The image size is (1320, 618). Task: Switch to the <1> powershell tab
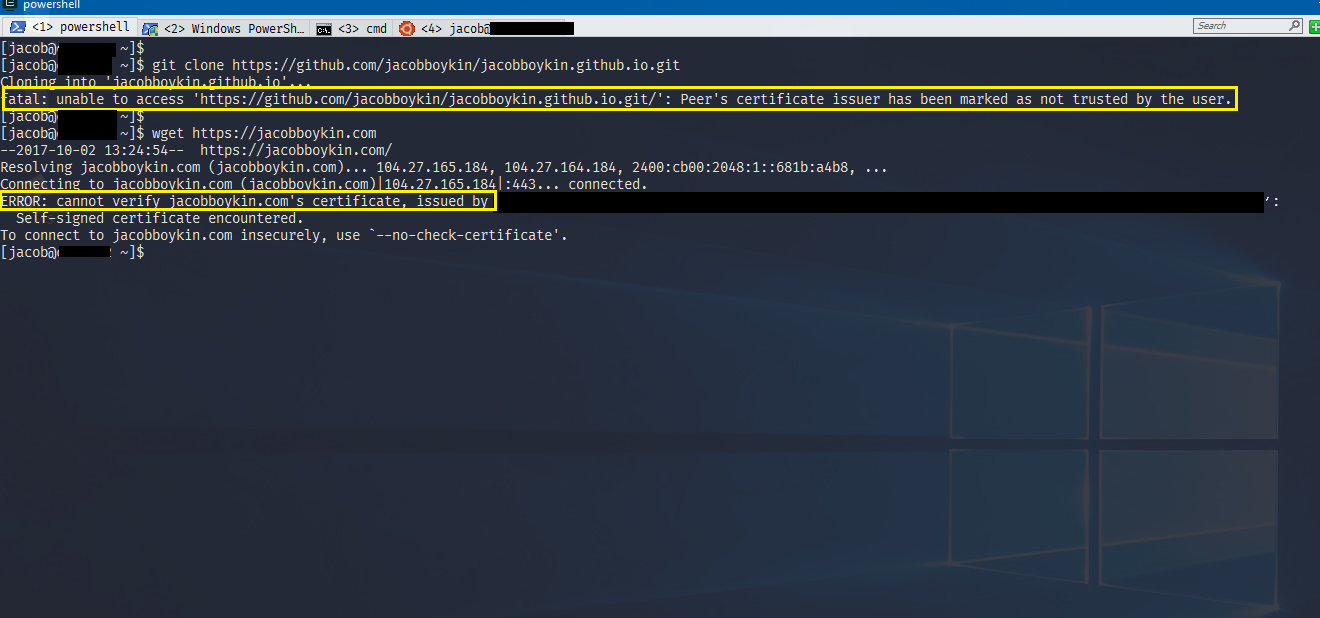pos(70,27)
